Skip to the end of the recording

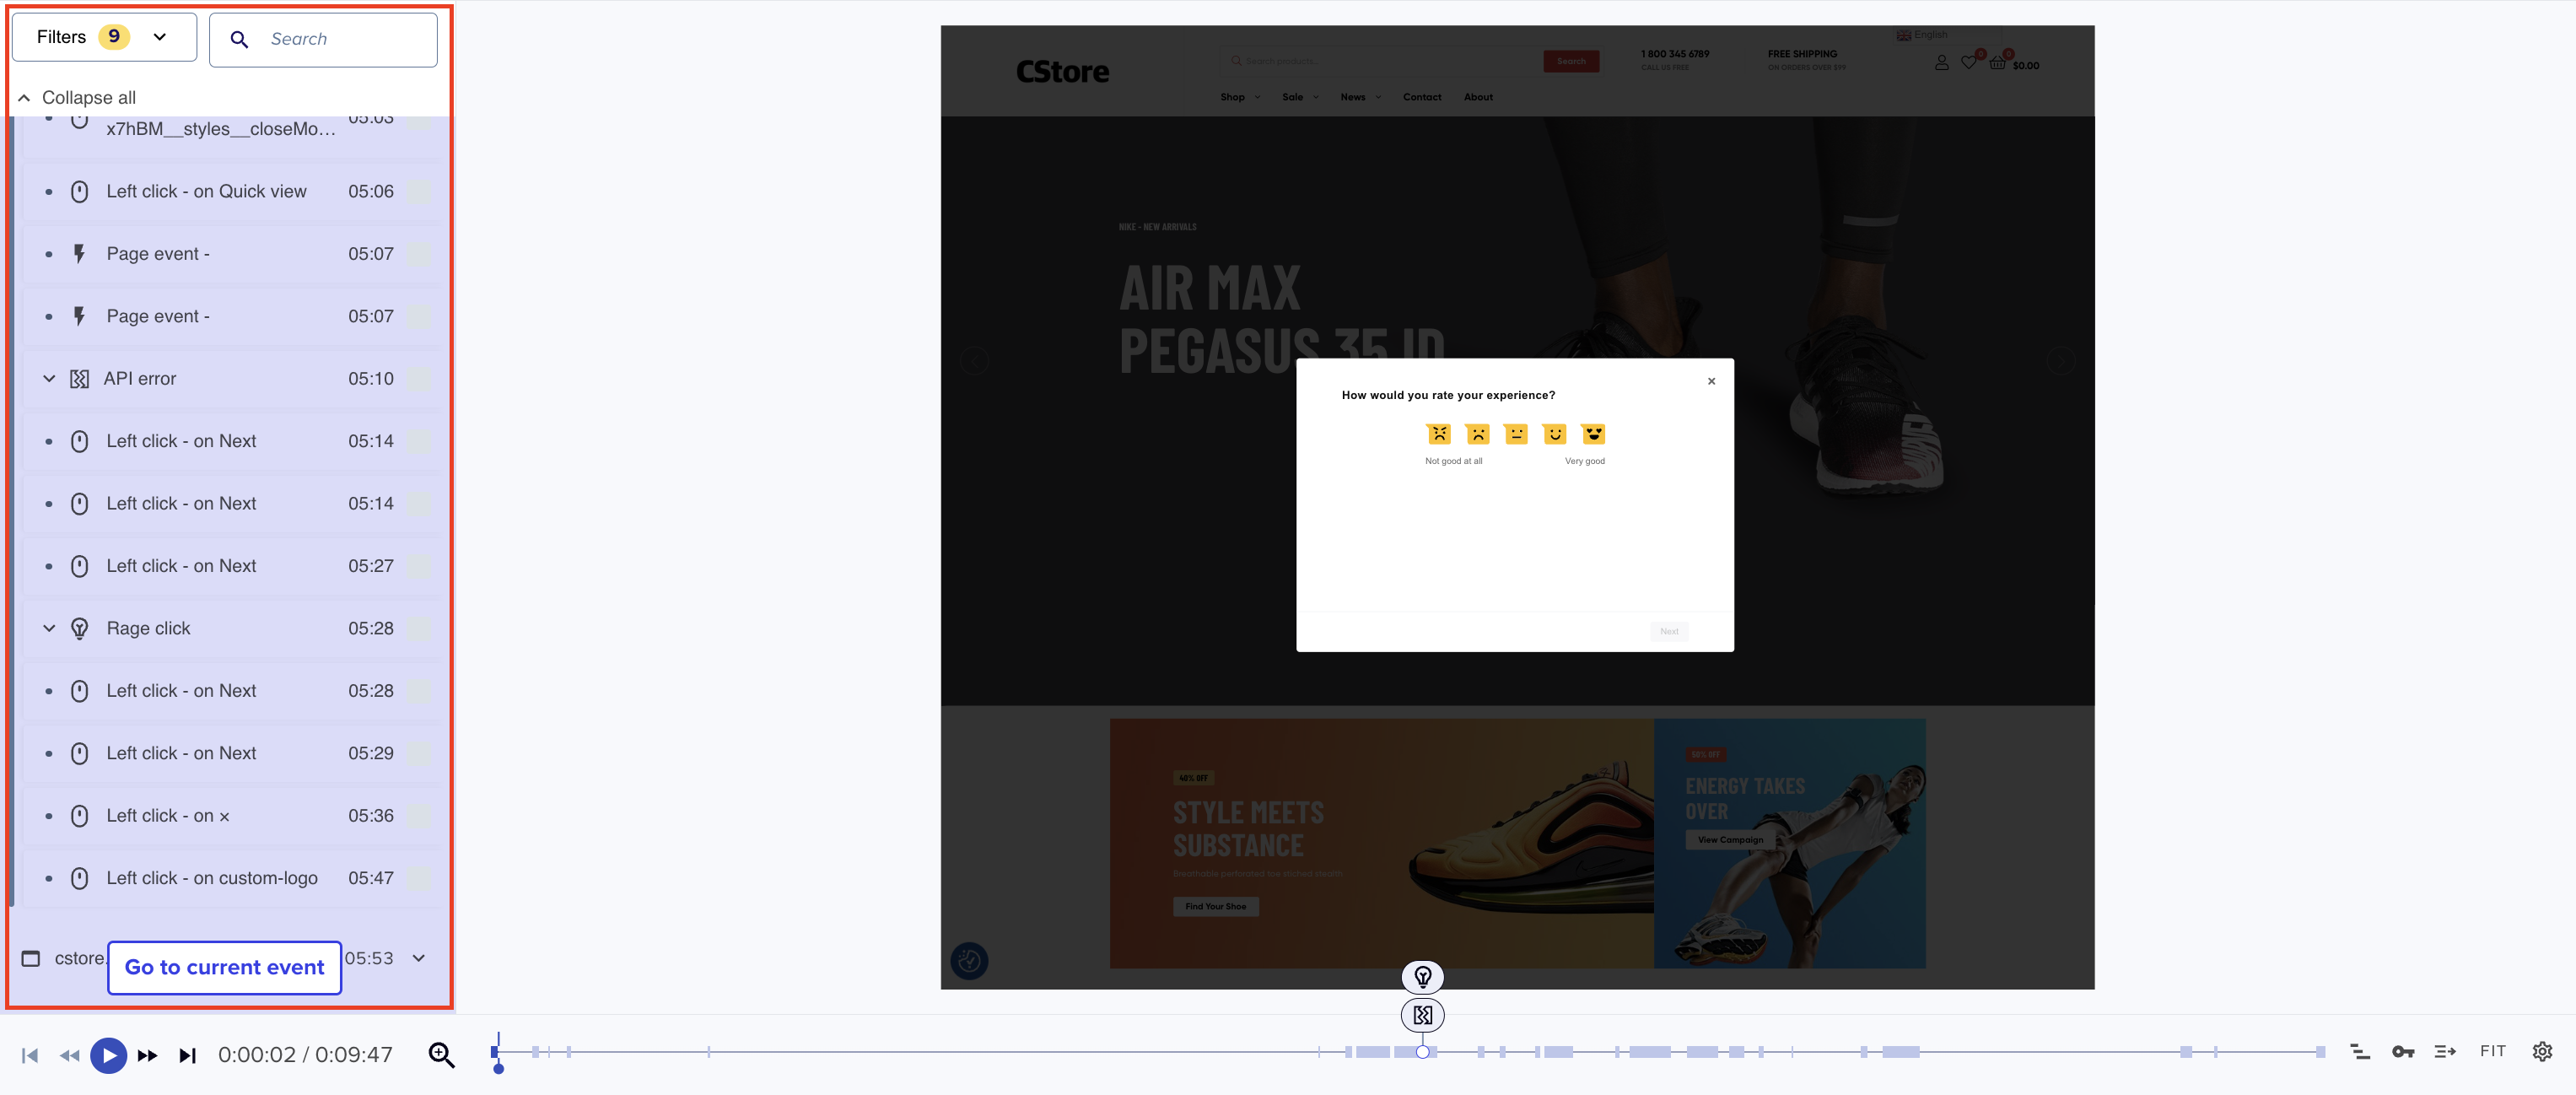click(187, 1055)
